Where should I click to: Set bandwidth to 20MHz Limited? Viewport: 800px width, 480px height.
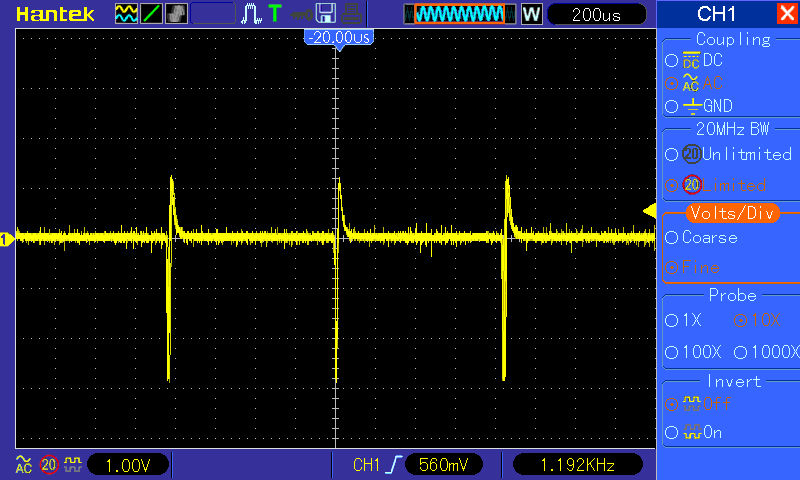(715, 185)
